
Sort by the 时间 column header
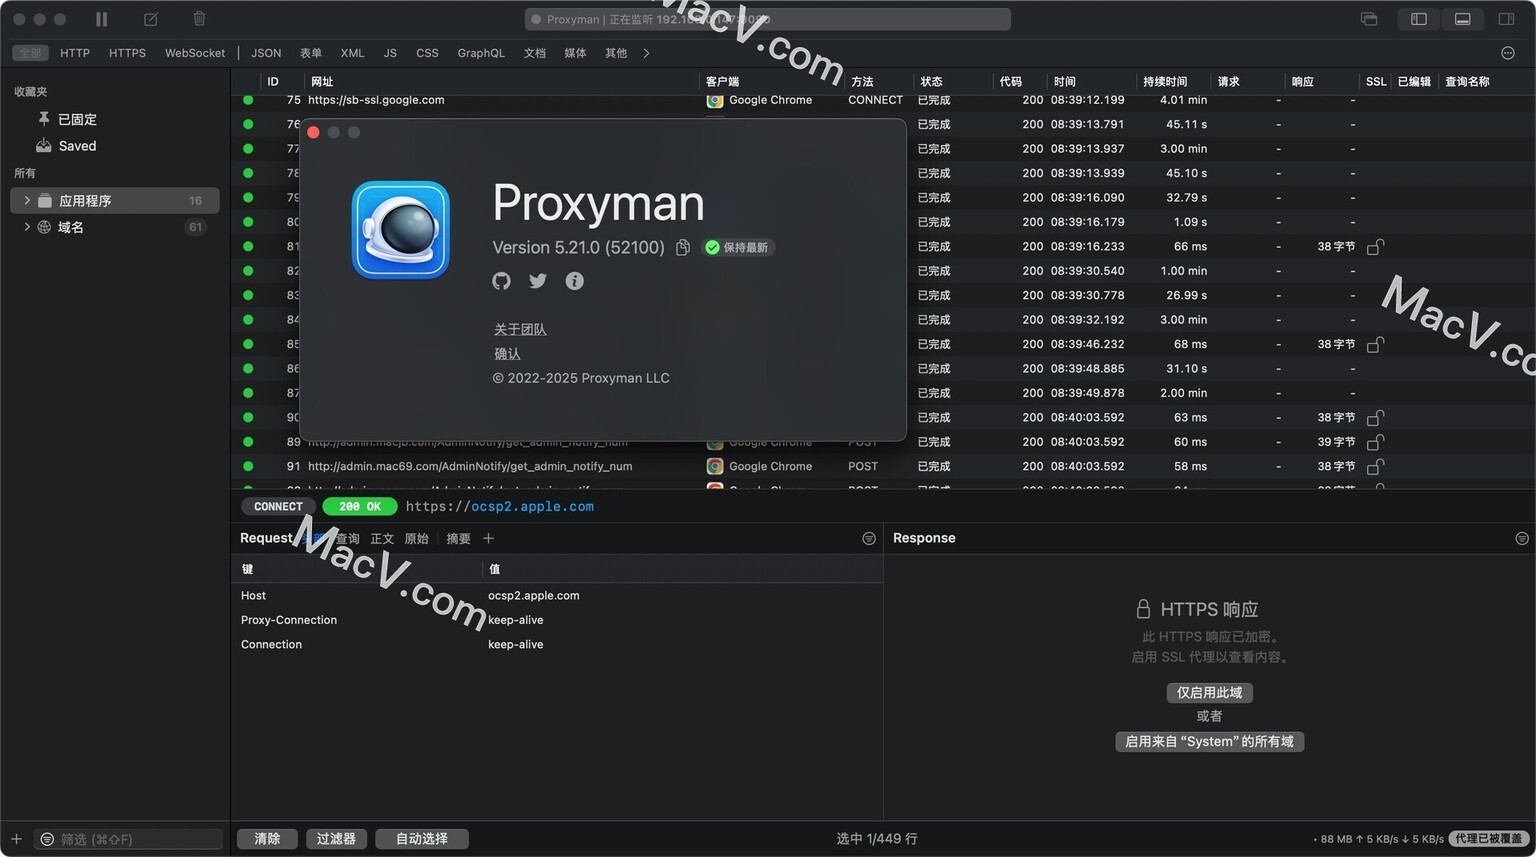click(1064, 81)
